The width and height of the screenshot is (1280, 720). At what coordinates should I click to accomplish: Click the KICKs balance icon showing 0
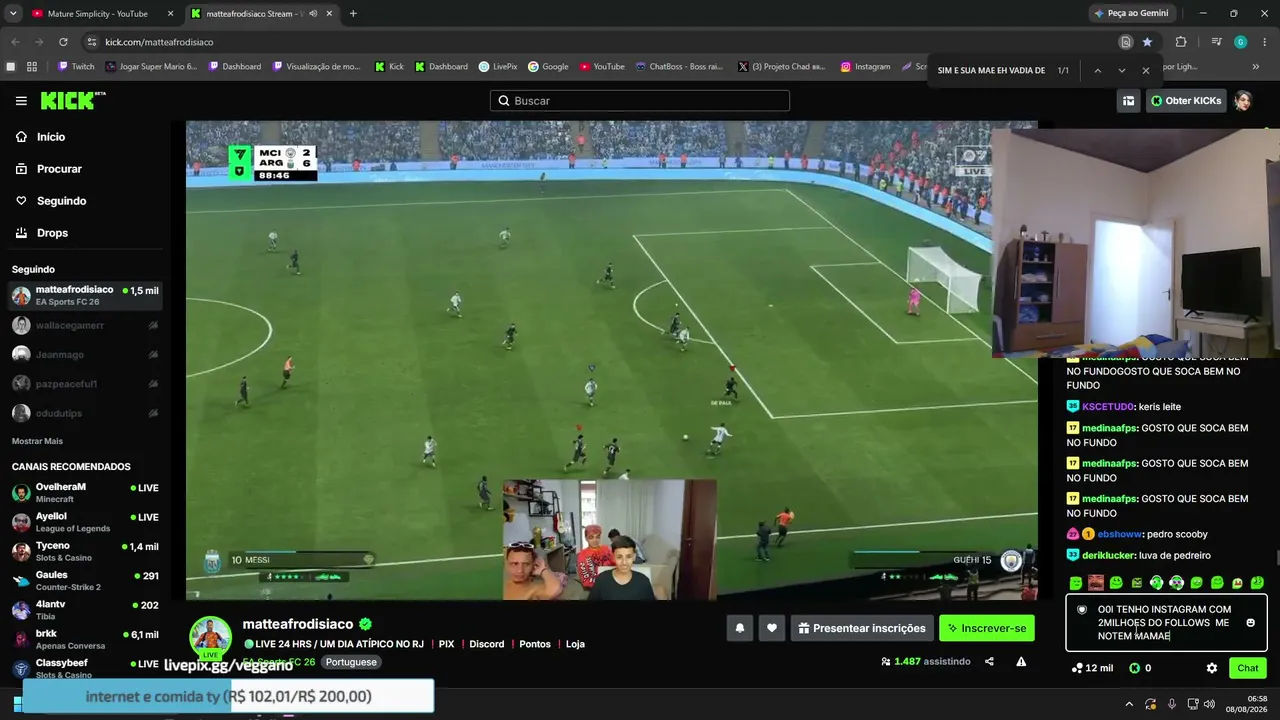(1140, 668)
